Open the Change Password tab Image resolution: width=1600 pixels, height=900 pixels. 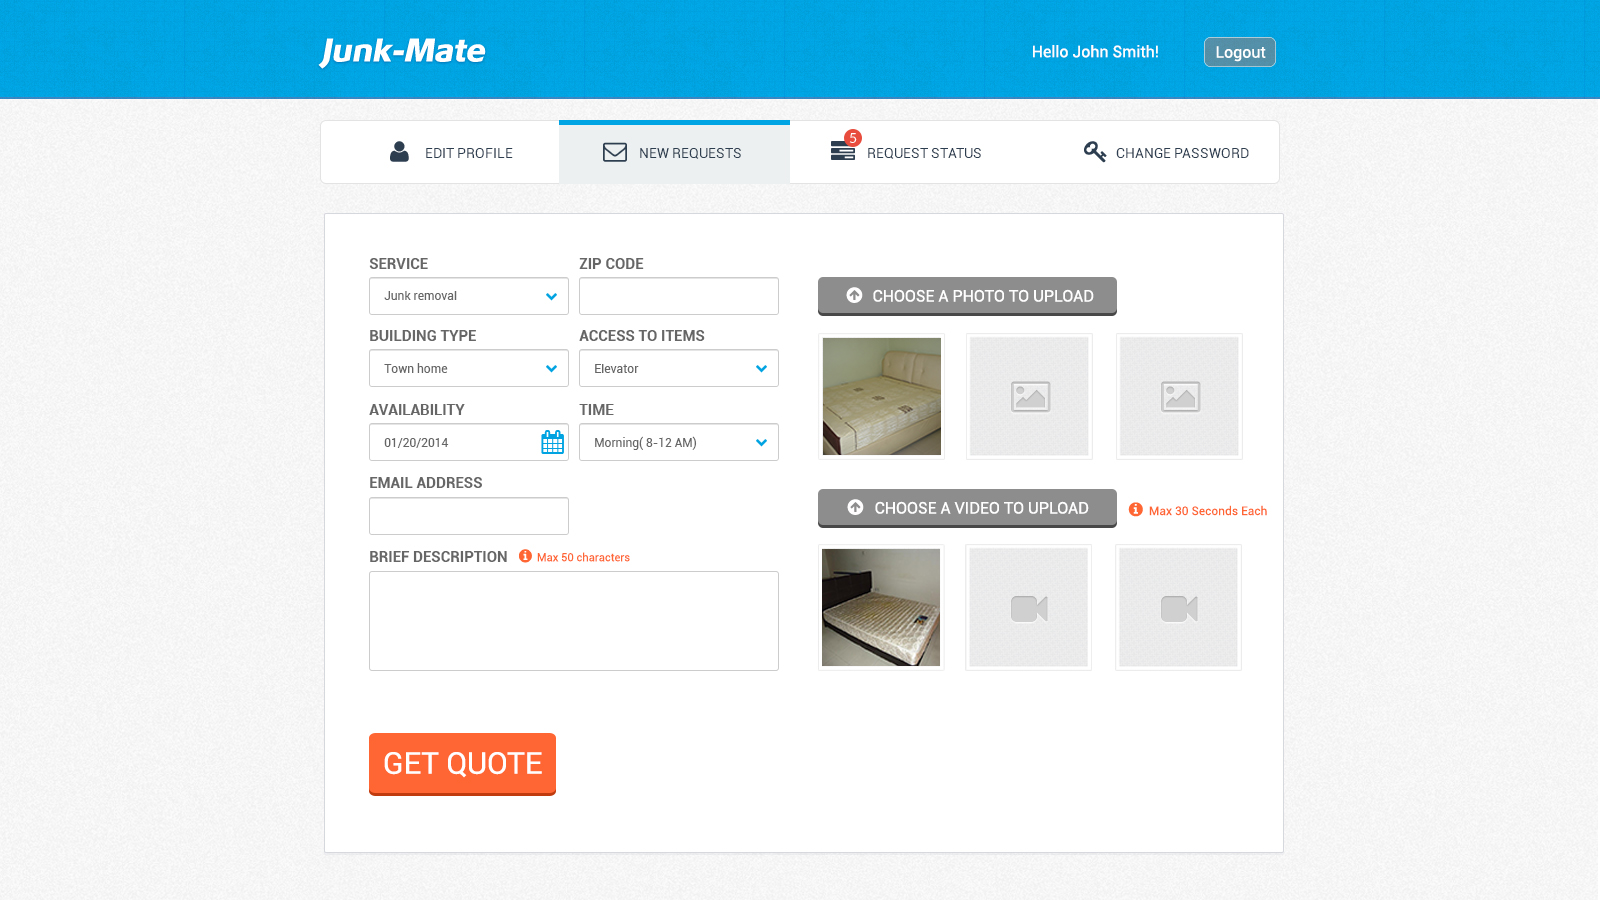click(1166, 153)
